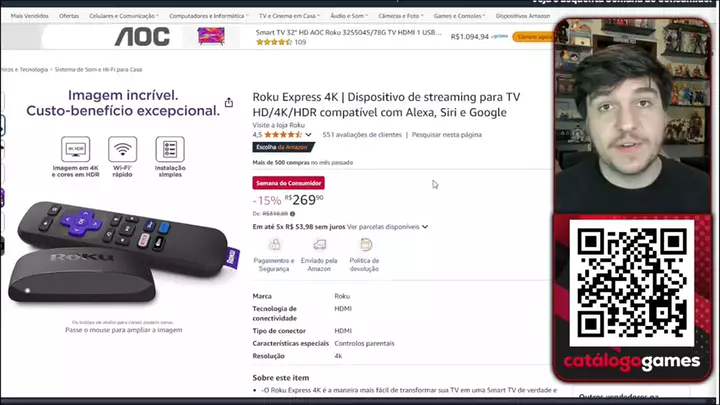The image size is (720, 405).
Task: Select Ofertas in nav bar
Action: pos(69,16)
